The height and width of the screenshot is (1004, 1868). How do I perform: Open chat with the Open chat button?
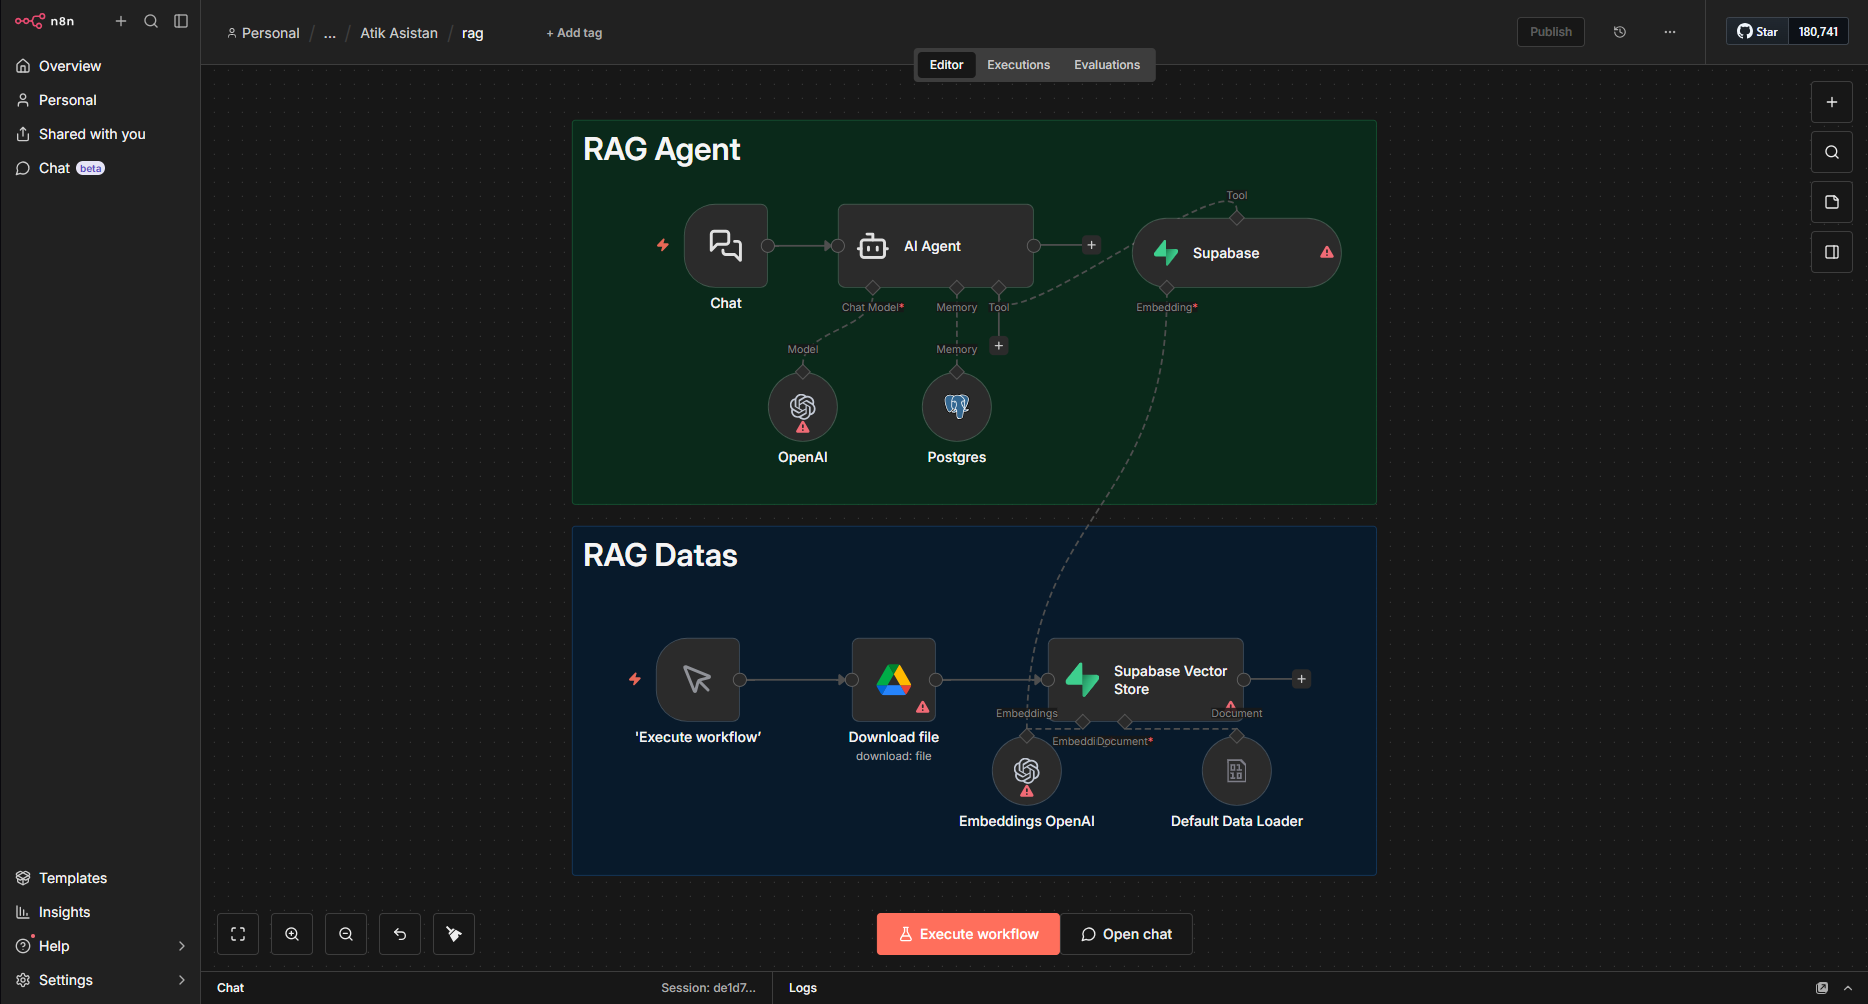[1126, 933]
